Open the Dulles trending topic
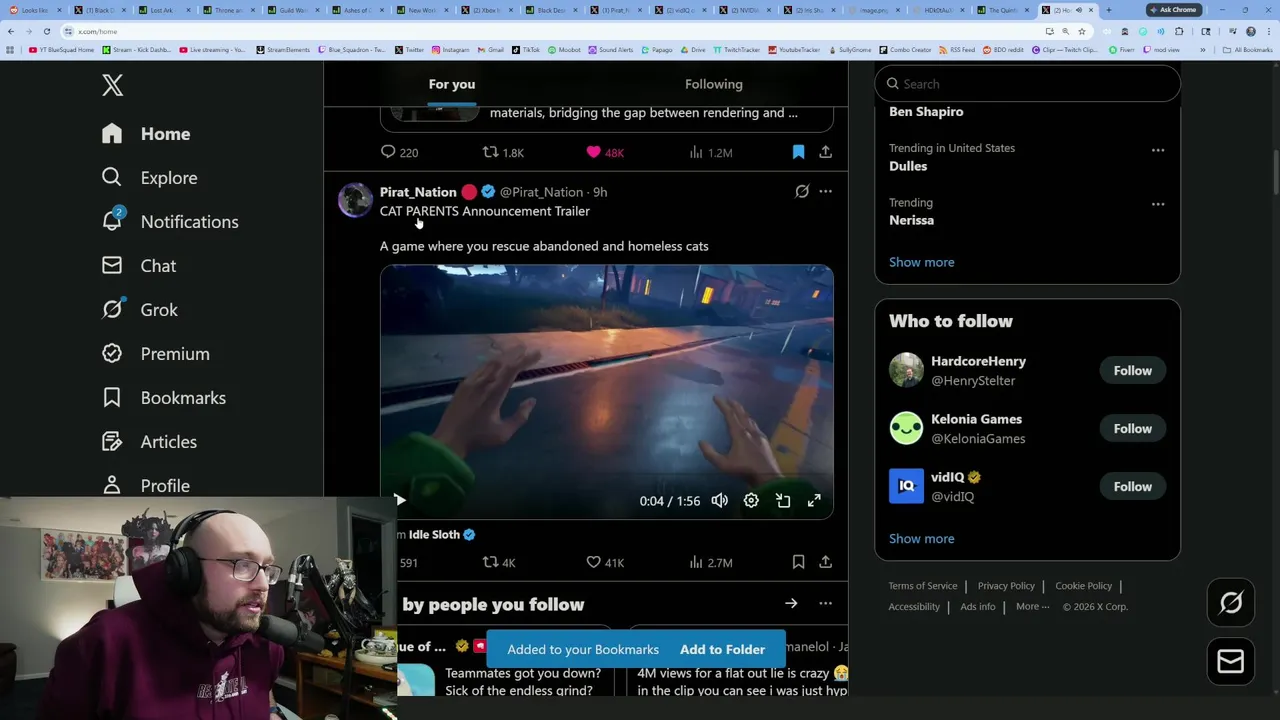The width and height of the screenshot is (1280, 720). [908, 166]
